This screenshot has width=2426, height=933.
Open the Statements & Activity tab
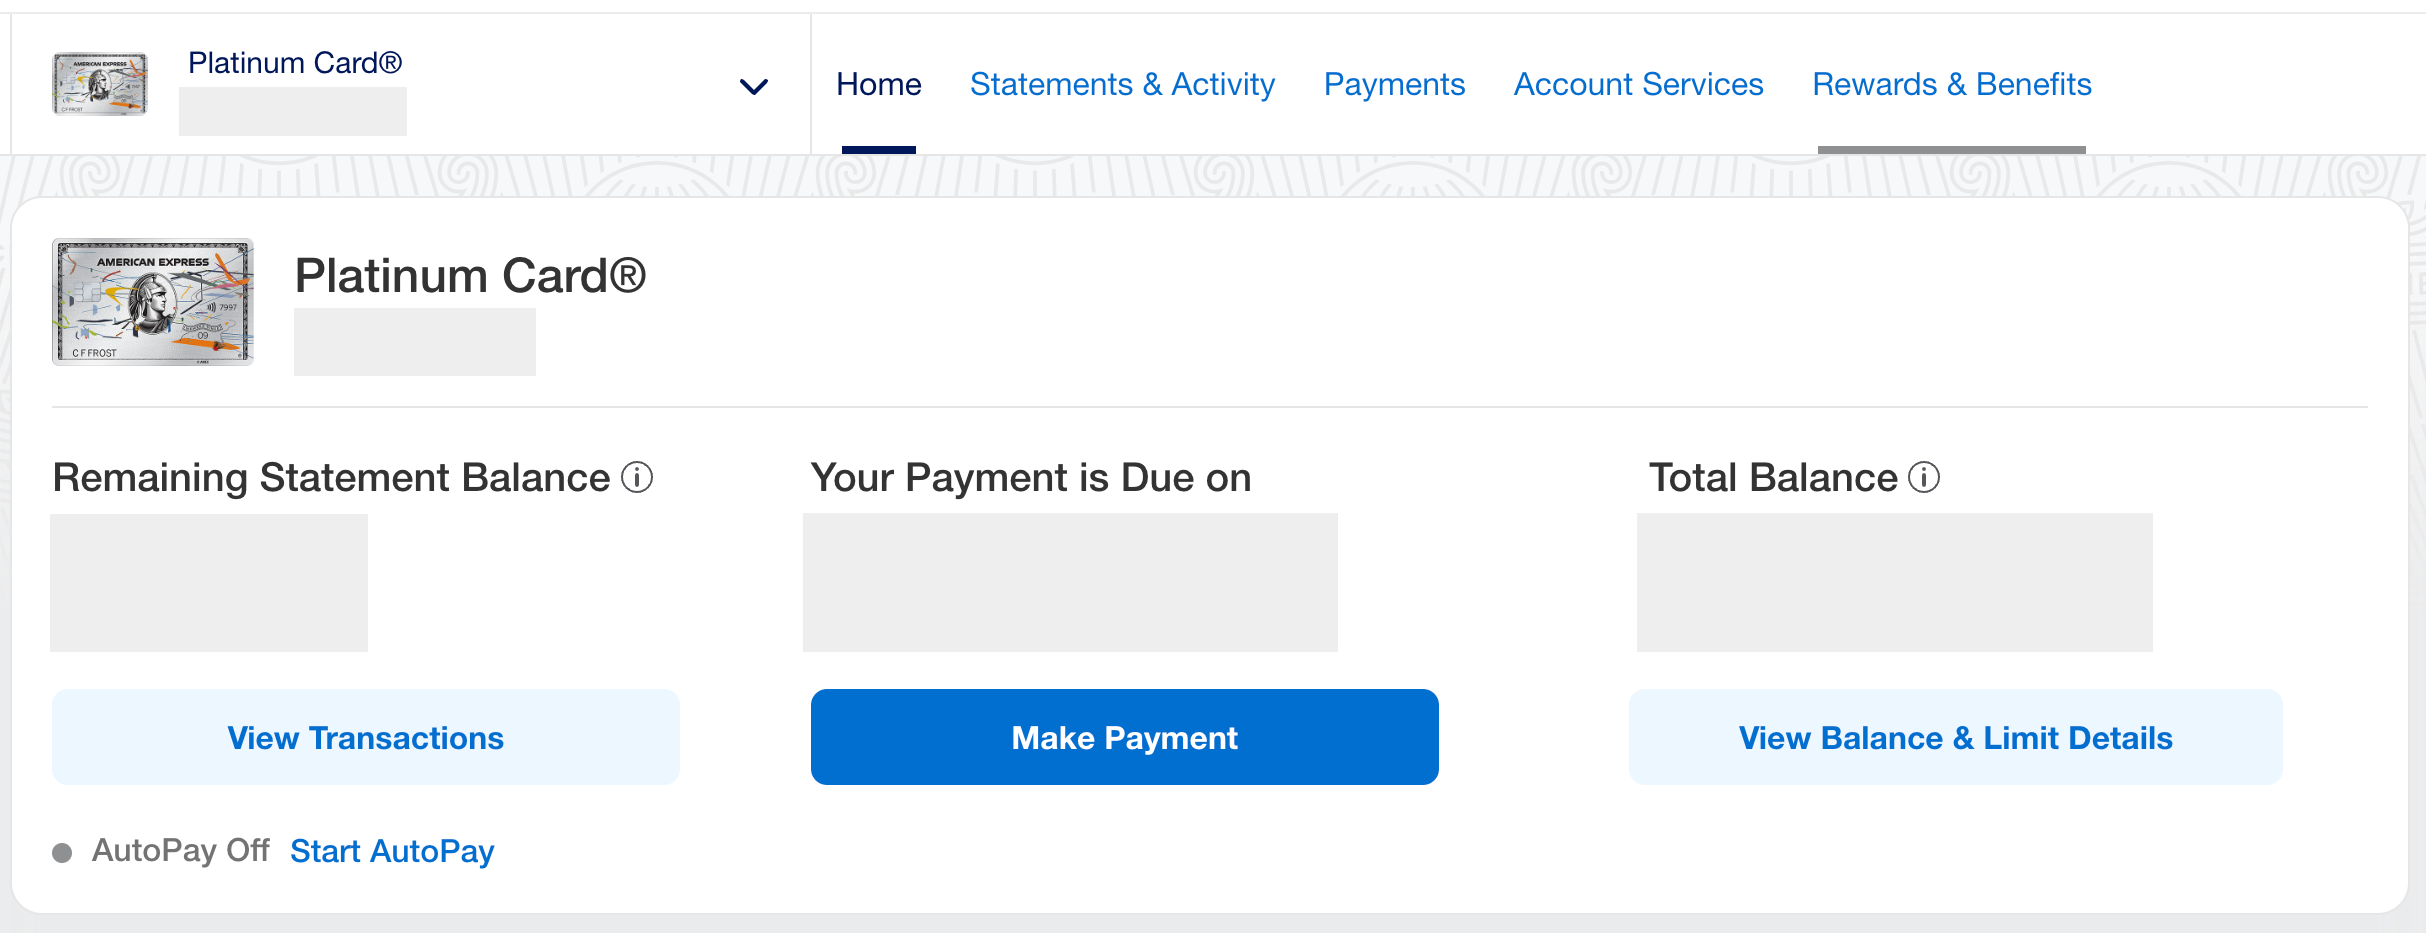[x=1122, y=84]
